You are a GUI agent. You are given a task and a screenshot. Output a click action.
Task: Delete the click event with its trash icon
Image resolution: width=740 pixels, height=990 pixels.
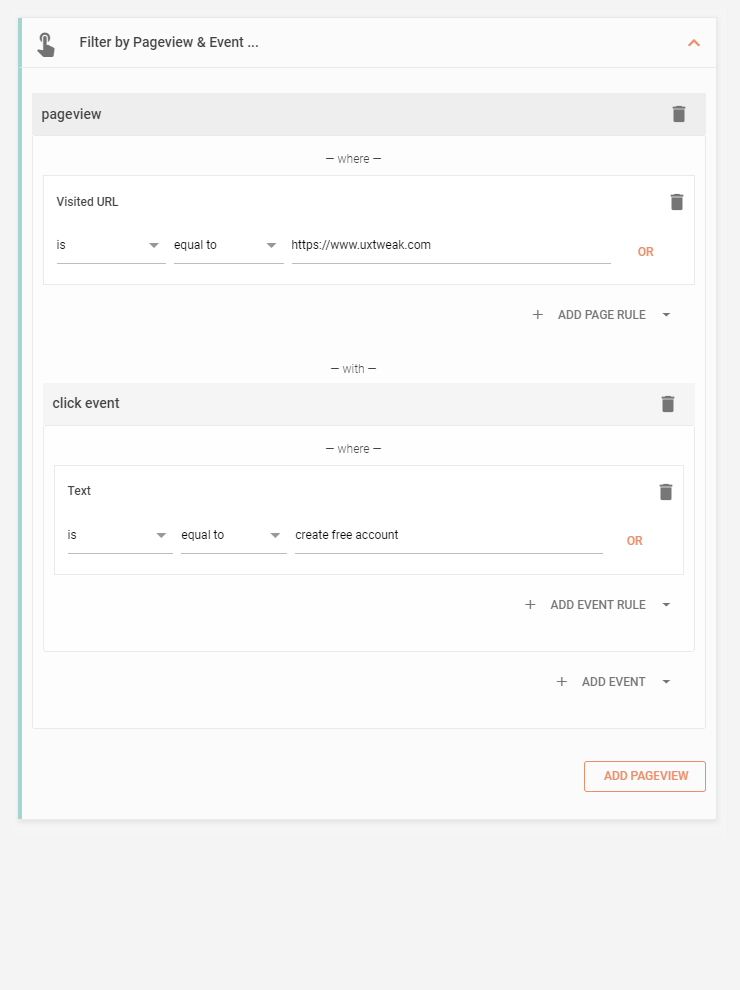(x=667, y=404)
